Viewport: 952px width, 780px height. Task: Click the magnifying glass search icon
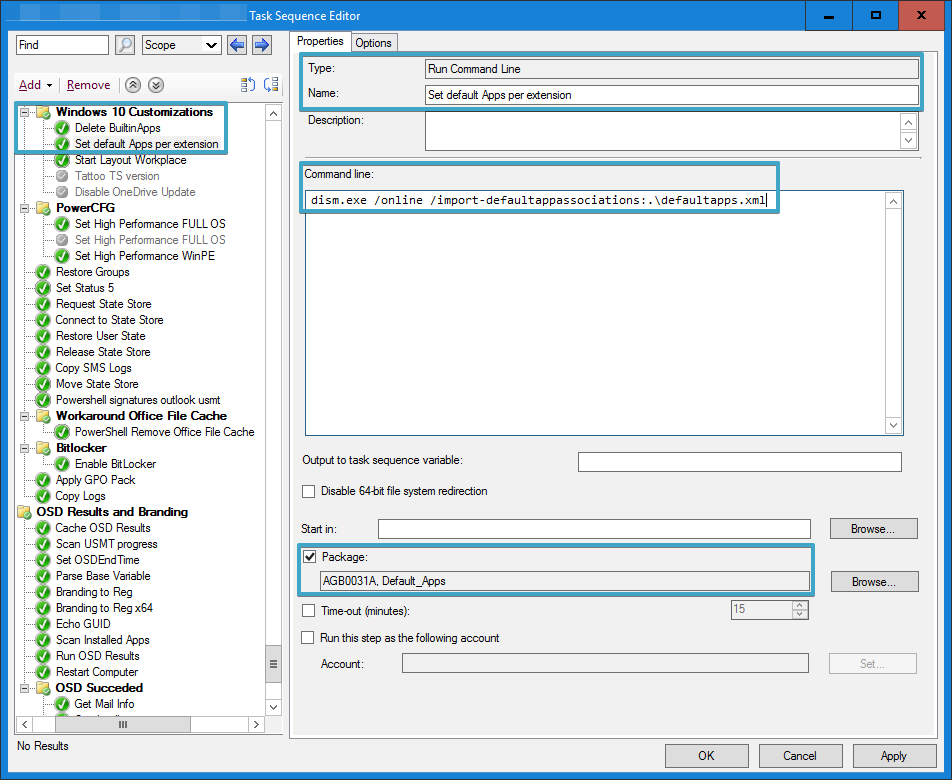pyautogui.click(x=125, y=45)
